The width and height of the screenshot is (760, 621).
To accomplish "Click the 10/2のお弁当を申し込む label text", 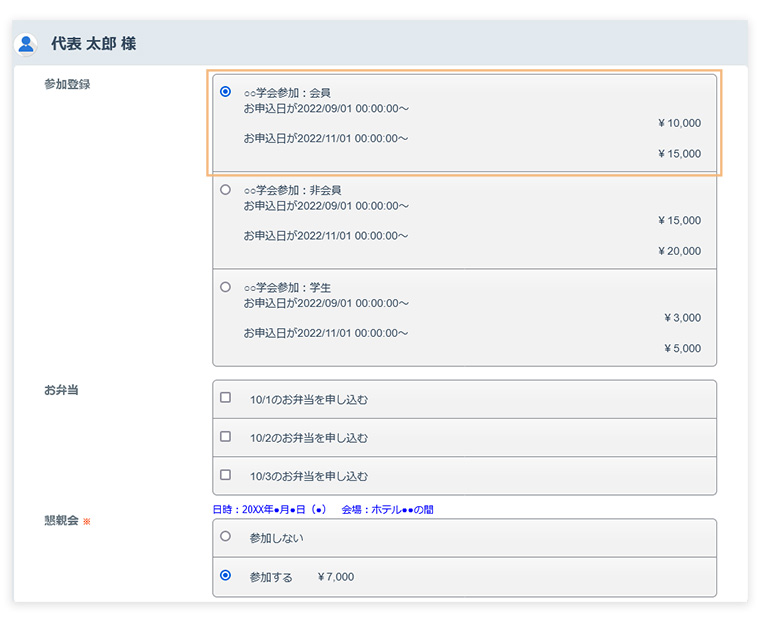I will [x=309, y=438].
